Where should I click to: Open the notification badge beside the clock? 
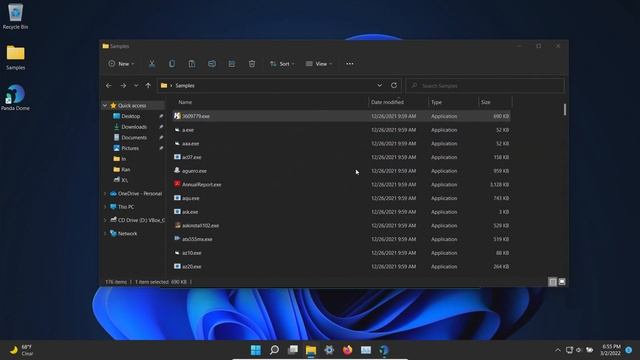pyautogui.click(x=629, y=350)
